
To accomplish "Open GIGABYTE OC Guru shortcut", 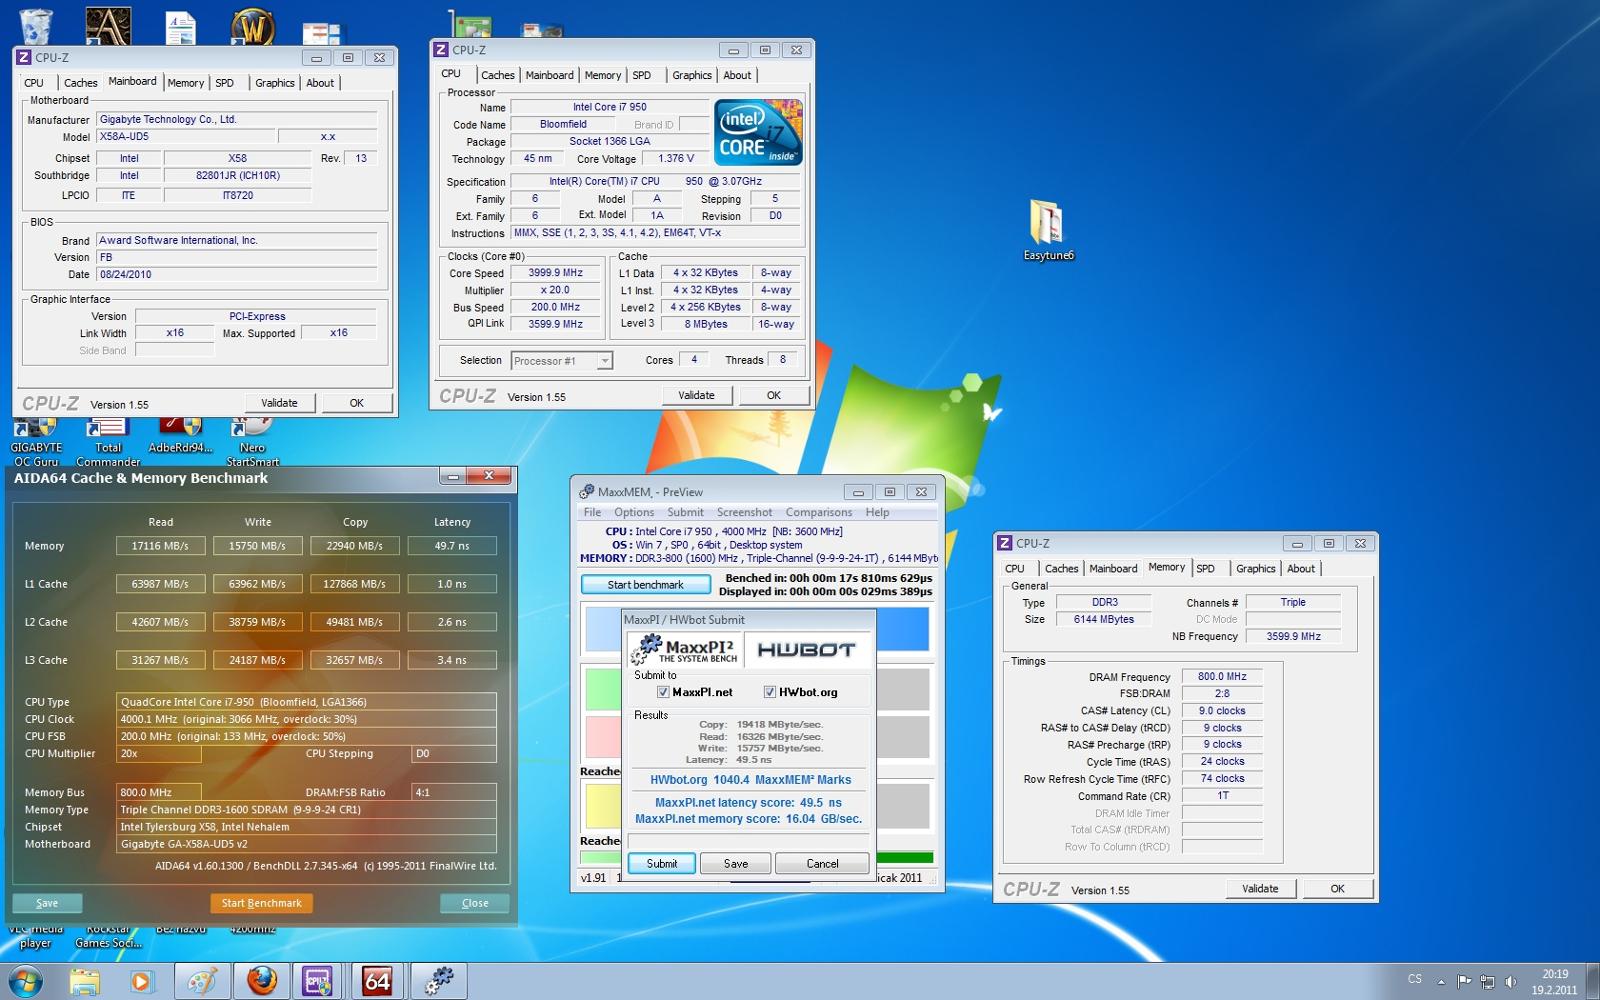I will tap(36, 442).
